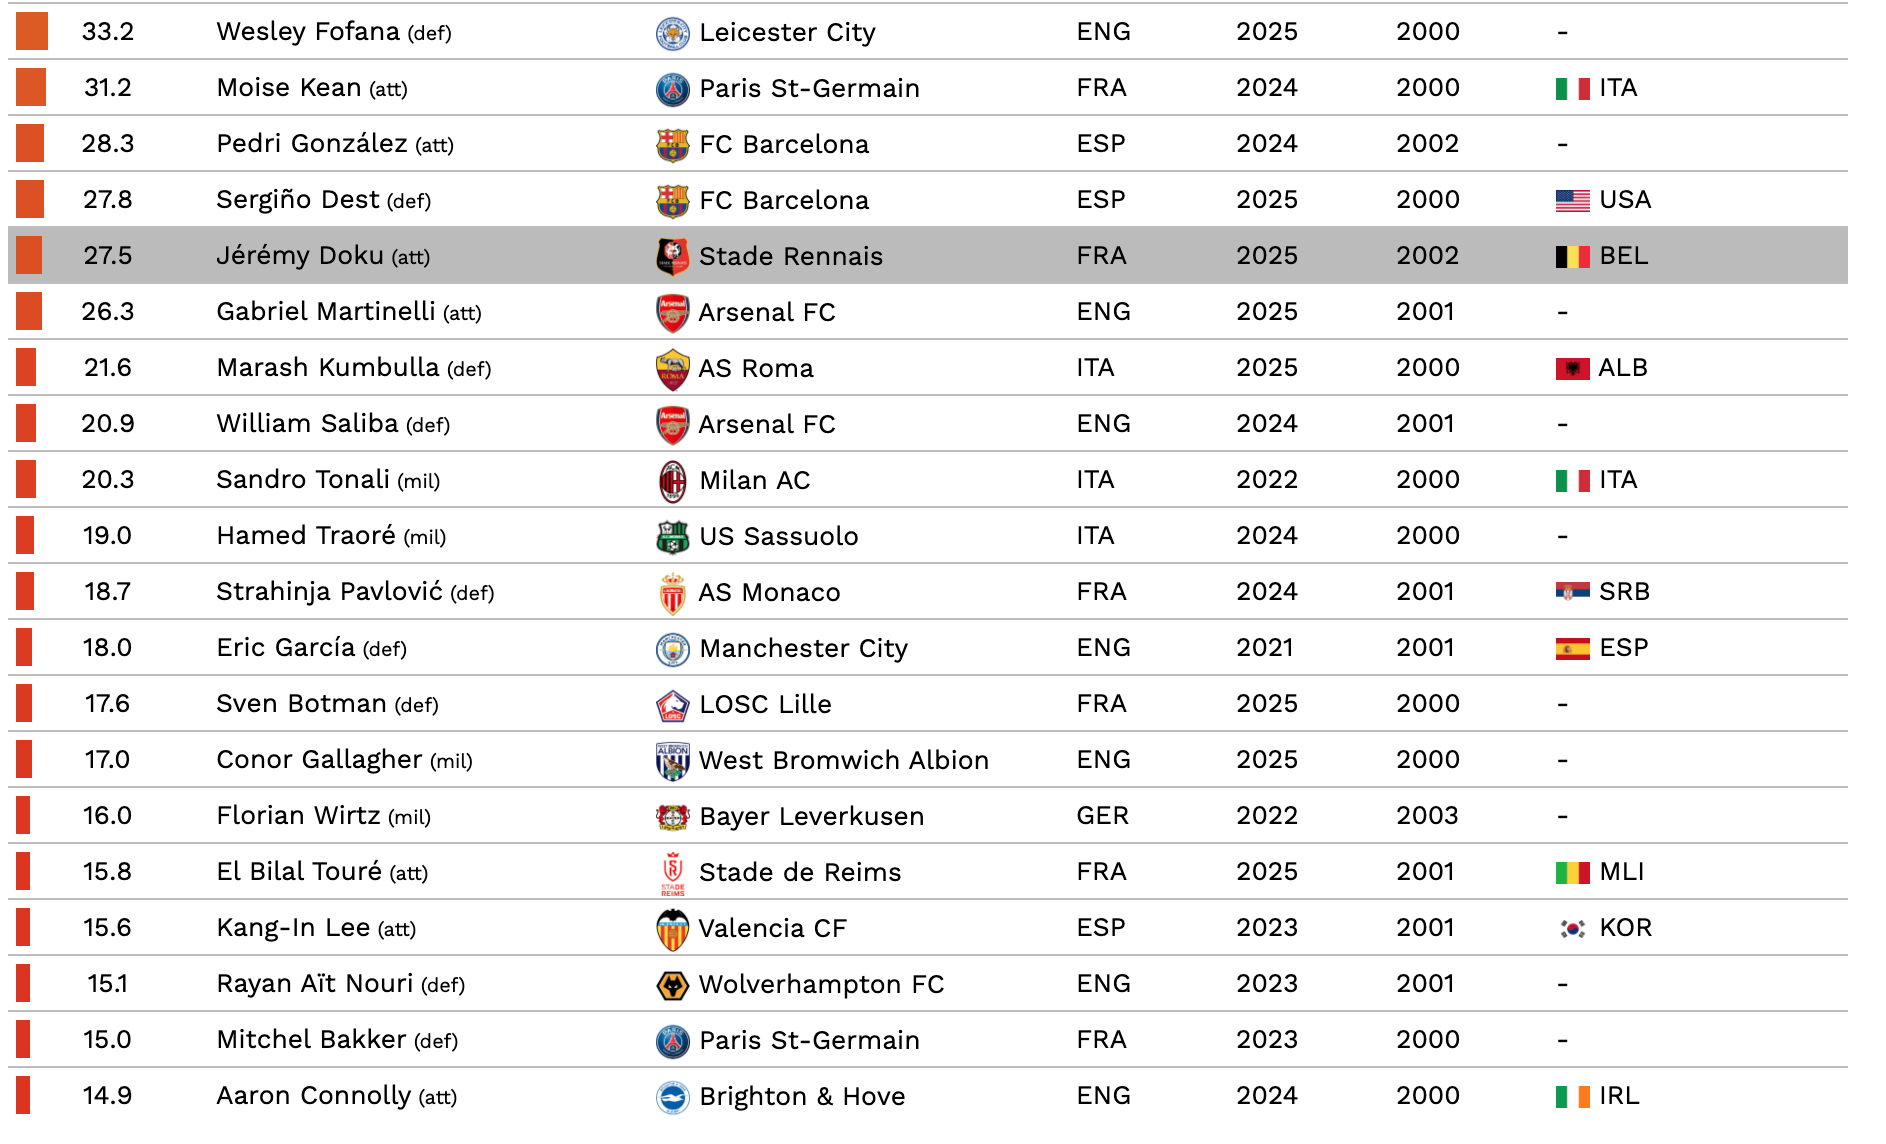Viewport: 1886px width, 1144px height.
Task: Click the Leicester City club crest
Action: point(672,32)
